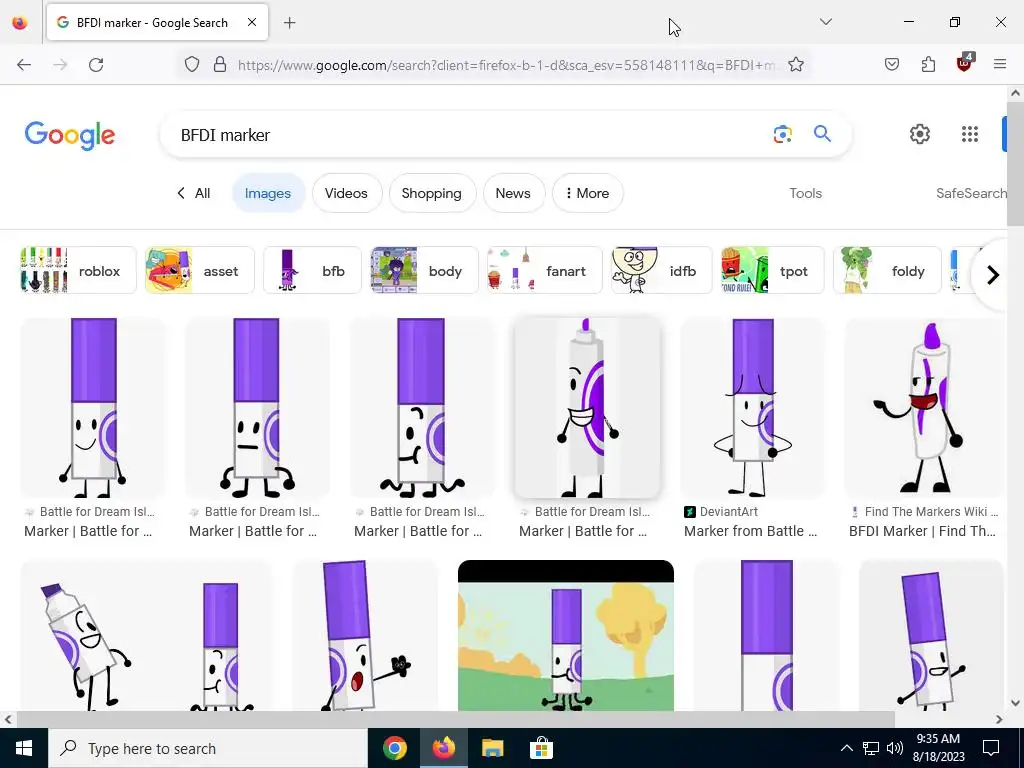Viewport: 1024px width, 768px height.
Task: Open neutral-face Marker image with round feet
Action: point(258,408)
